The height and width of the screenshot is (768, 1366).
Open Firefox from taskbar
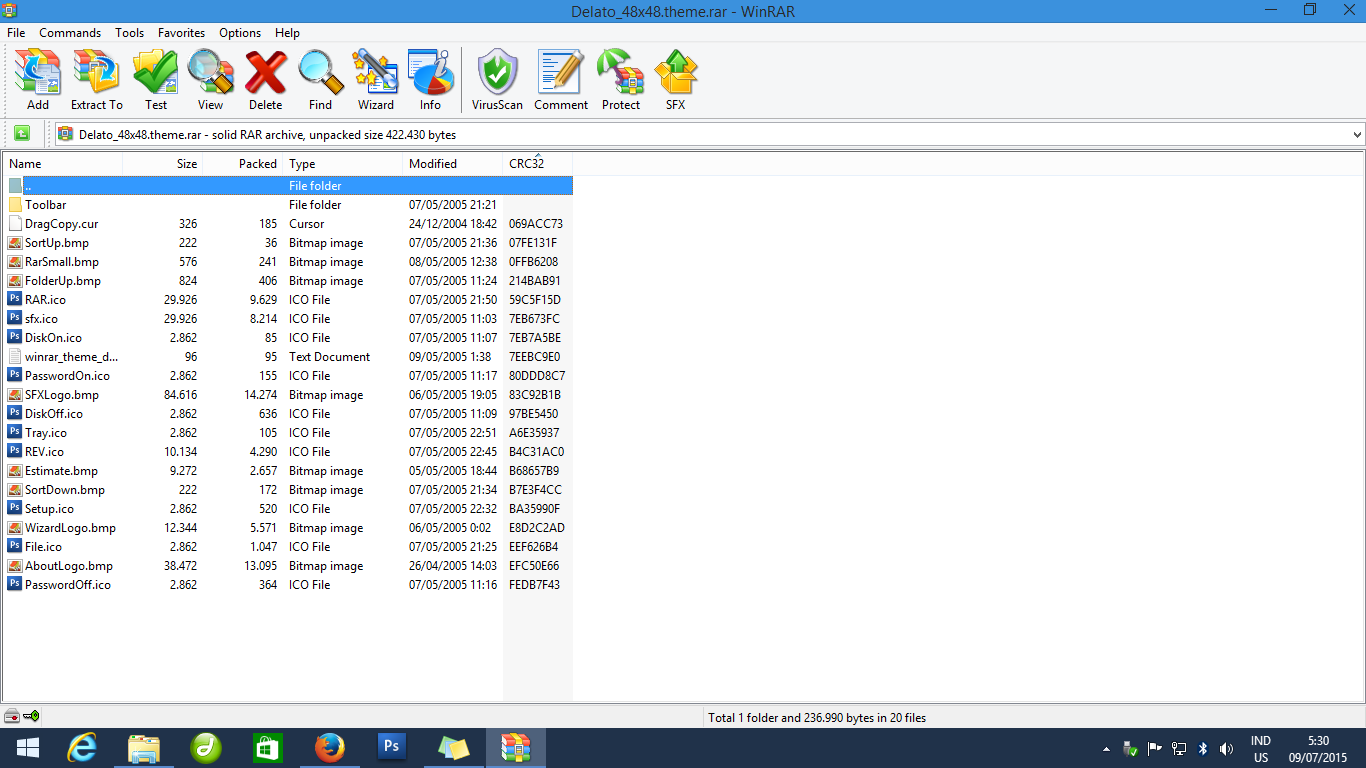click(x=329, y=747)
